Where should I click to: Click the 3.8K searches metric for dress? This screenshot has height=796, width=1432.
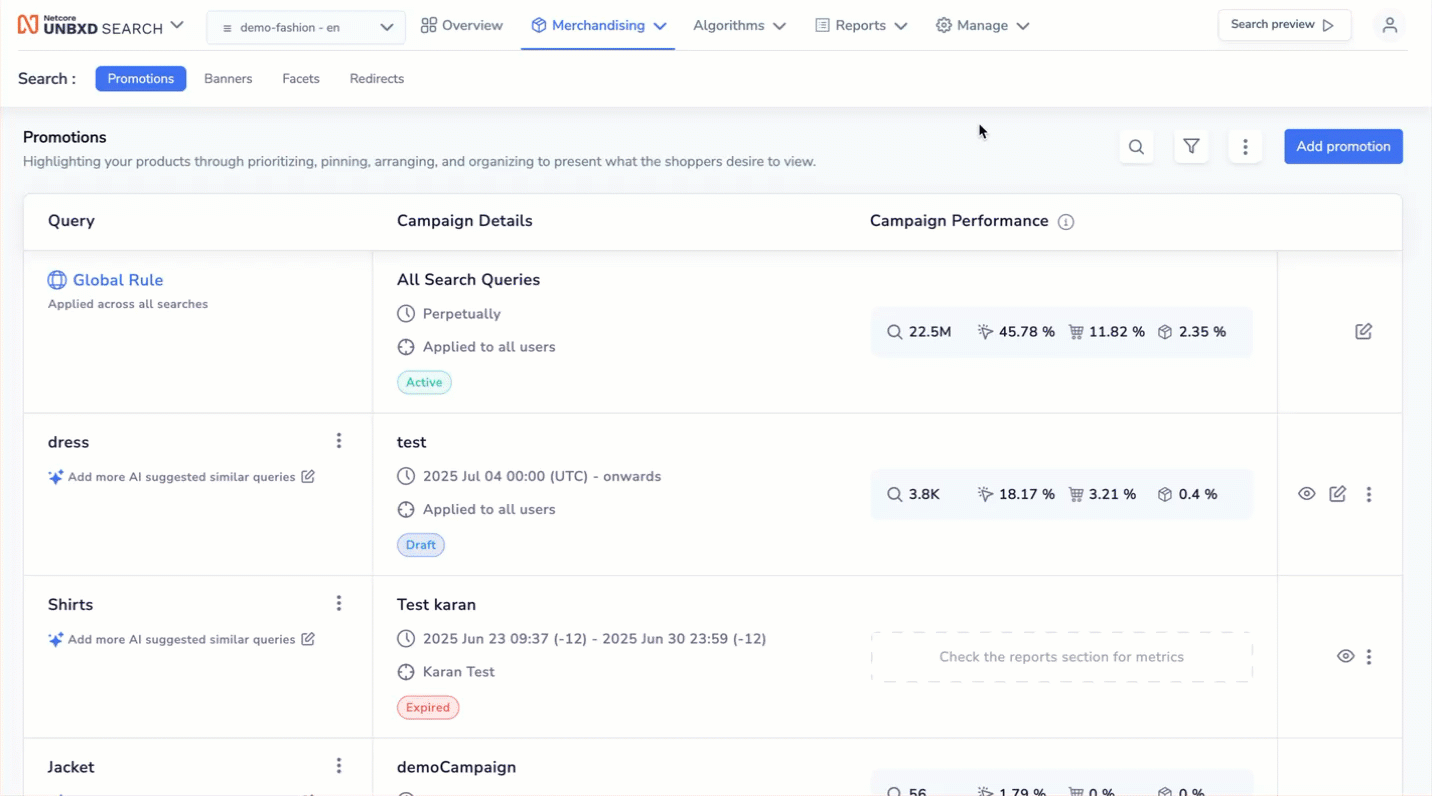pos(913,494)
